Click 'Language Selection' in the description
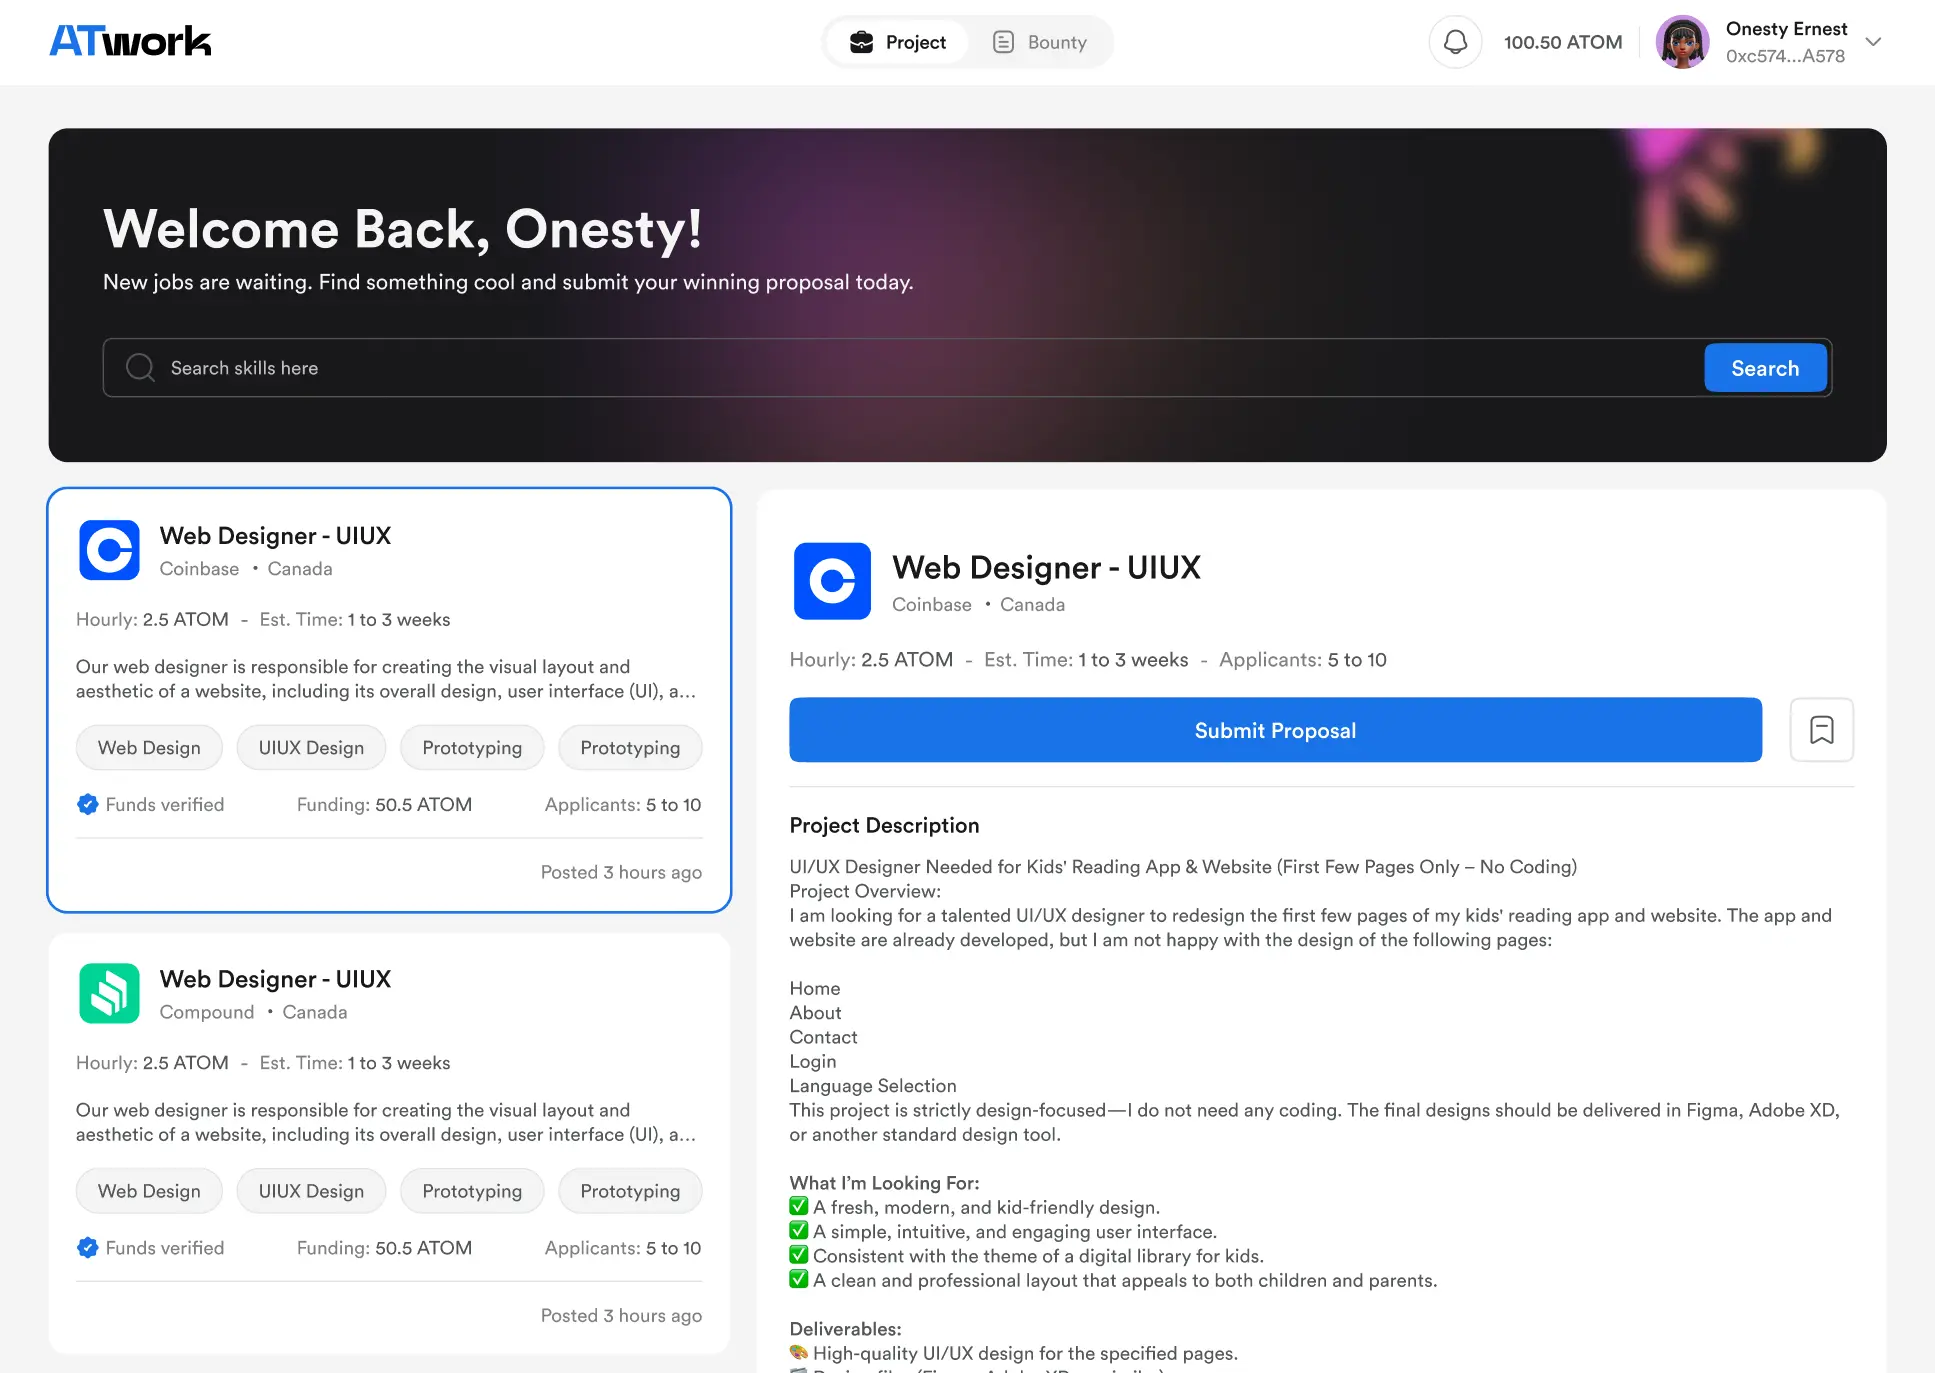Image resolution: width=1935 pixels, height=1373 pixels. tap(873, 1085)
